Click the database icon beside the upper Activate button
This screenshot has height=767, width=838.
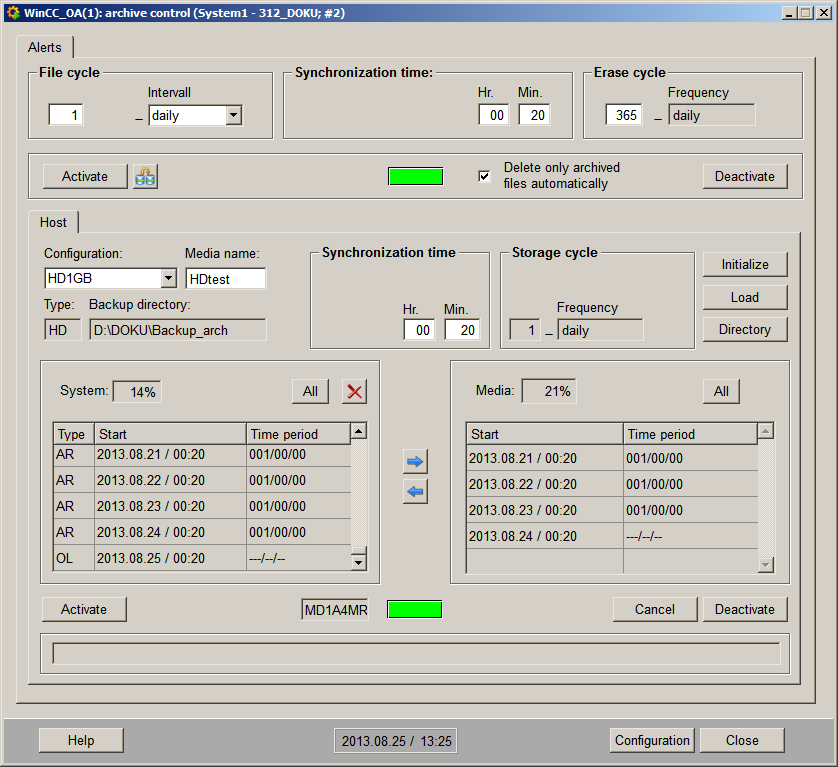(x=146, y=176)
